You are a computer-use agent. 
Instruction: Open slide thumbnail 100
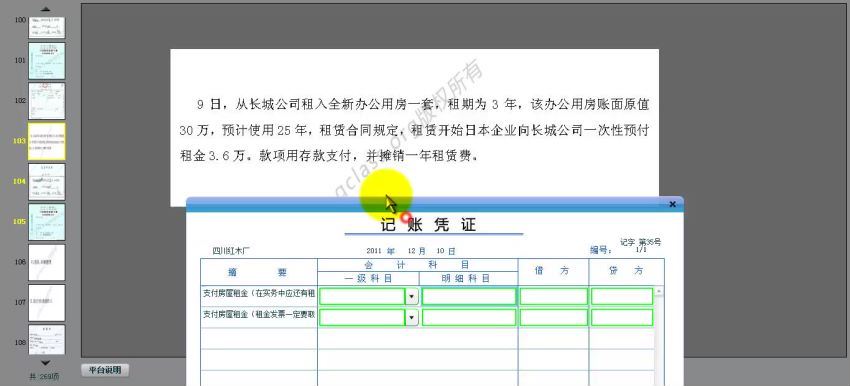click(x=47, y=27)
